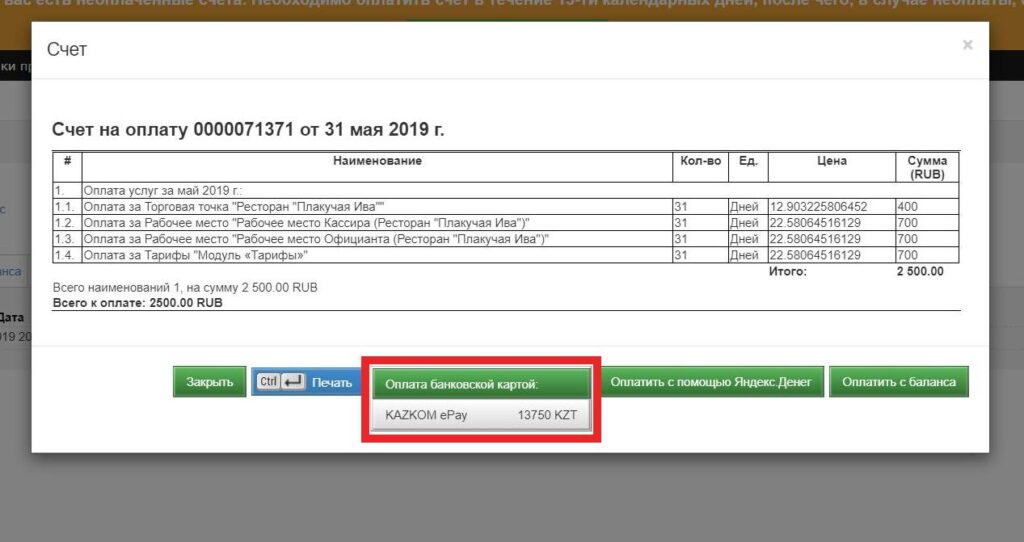Click the green Закрыть button
The width and height of the screenshot is (1024, 542).
point(209,382)
